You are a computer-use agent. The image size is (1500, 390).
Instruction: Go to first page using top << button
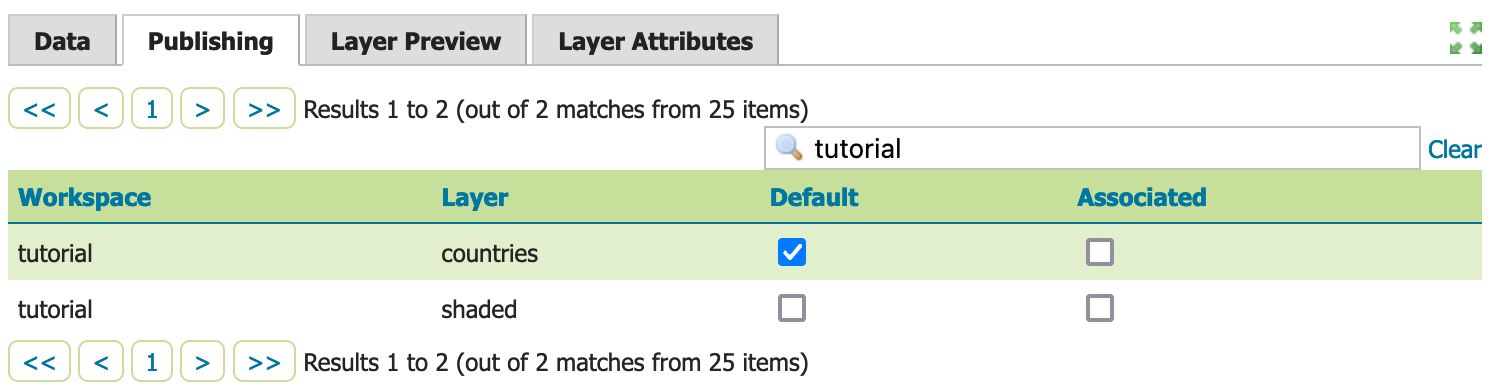click(39, 109)
